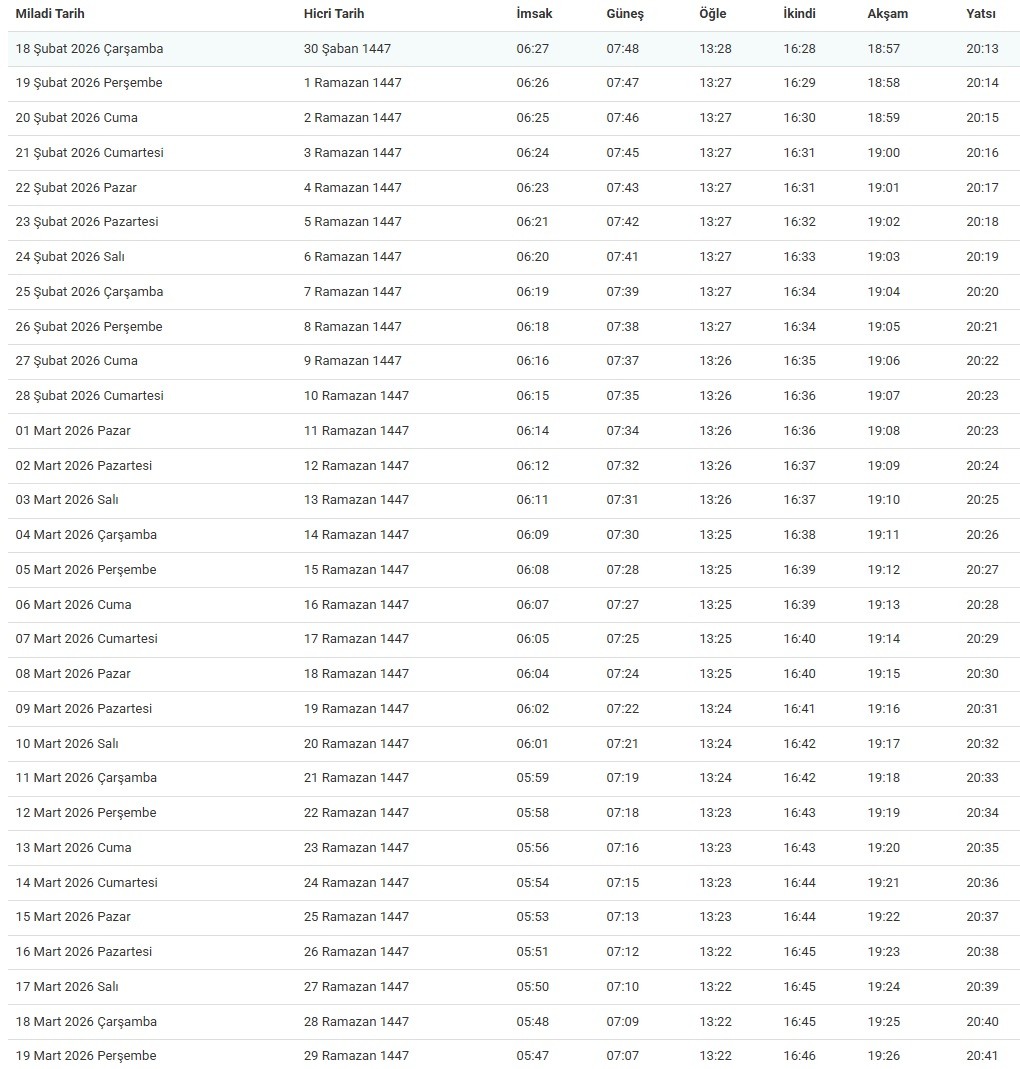Select the İkindi column header
This screenshot has height=1069, width=1020.
(799, 14)
